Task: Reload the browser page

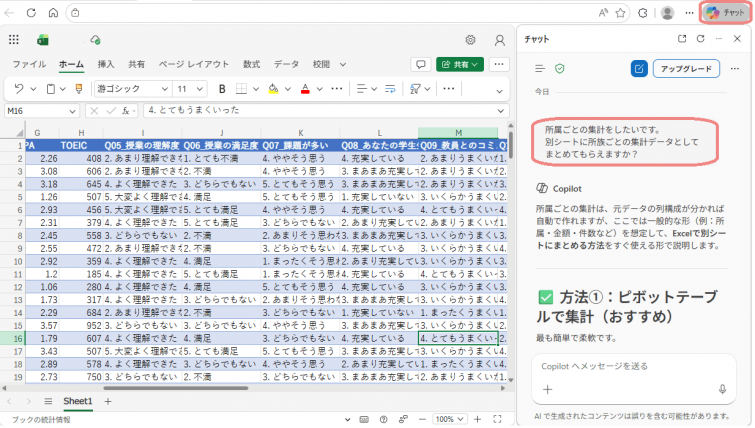Action: point(31,13)
